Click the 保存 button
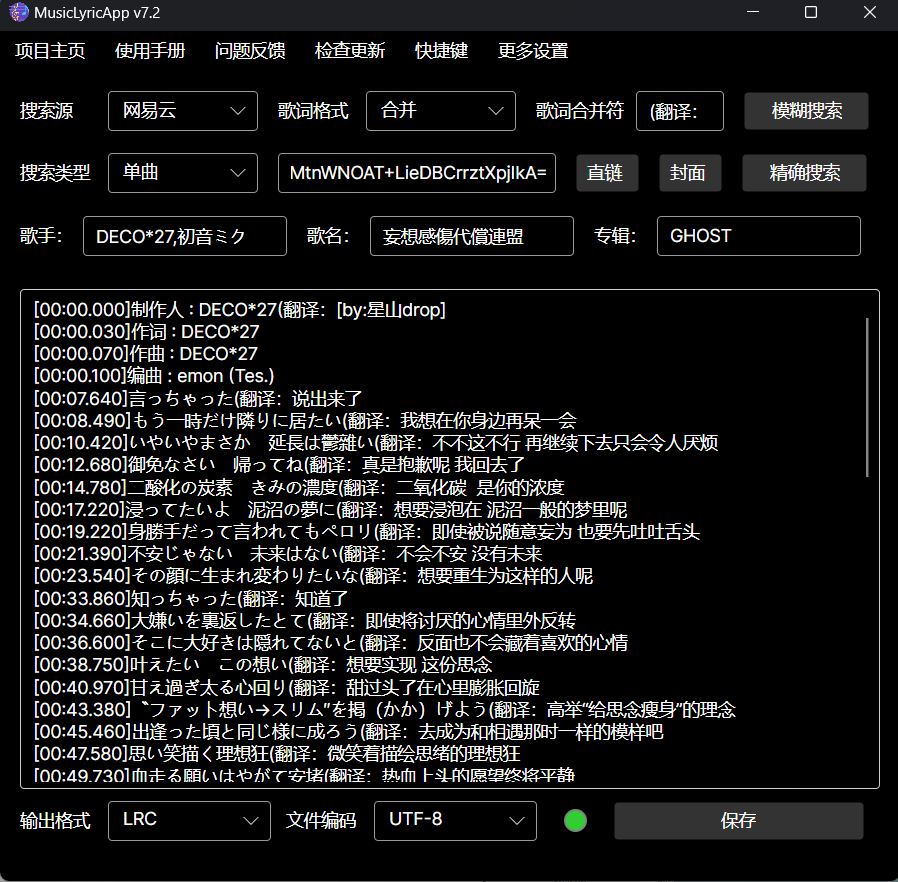This screenshot has width=898, height=882. (x=739, y=821)
